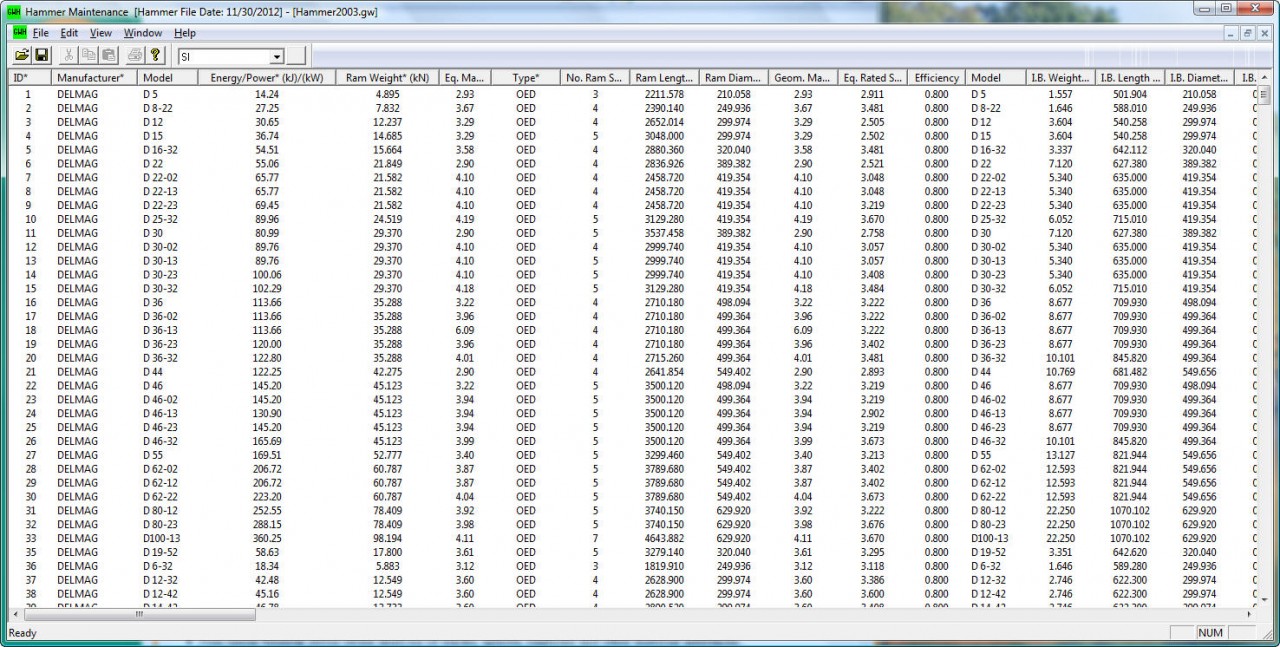
Task: Click the Eq. Rated S... column header
Action: [x=873, y=78]
